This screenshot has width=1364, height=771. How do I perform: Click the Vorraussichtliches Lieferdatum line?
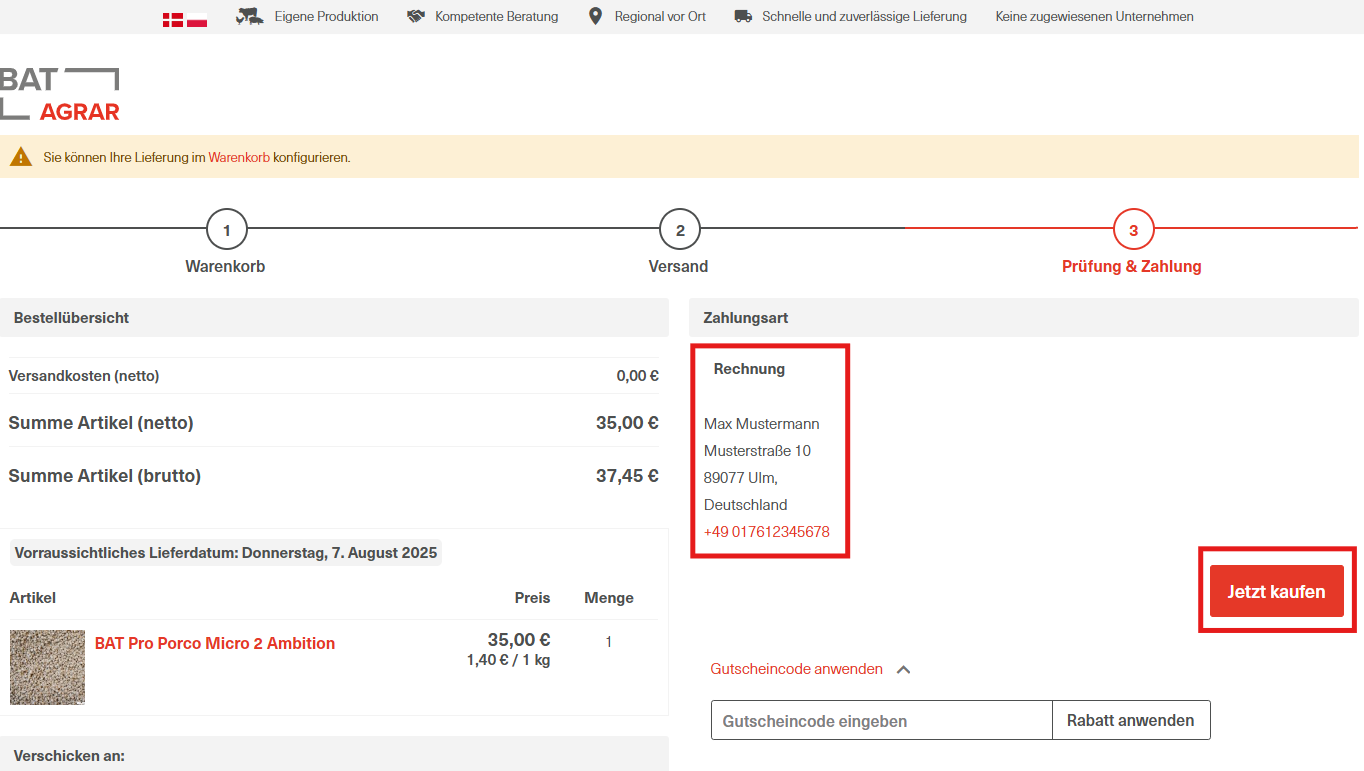(x=226, y=553)
